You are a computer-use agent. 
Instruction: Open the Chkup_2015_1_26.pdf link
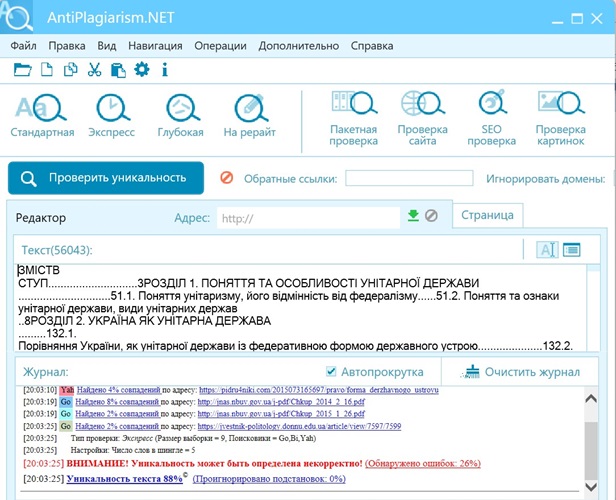click(x=281, y=414)
